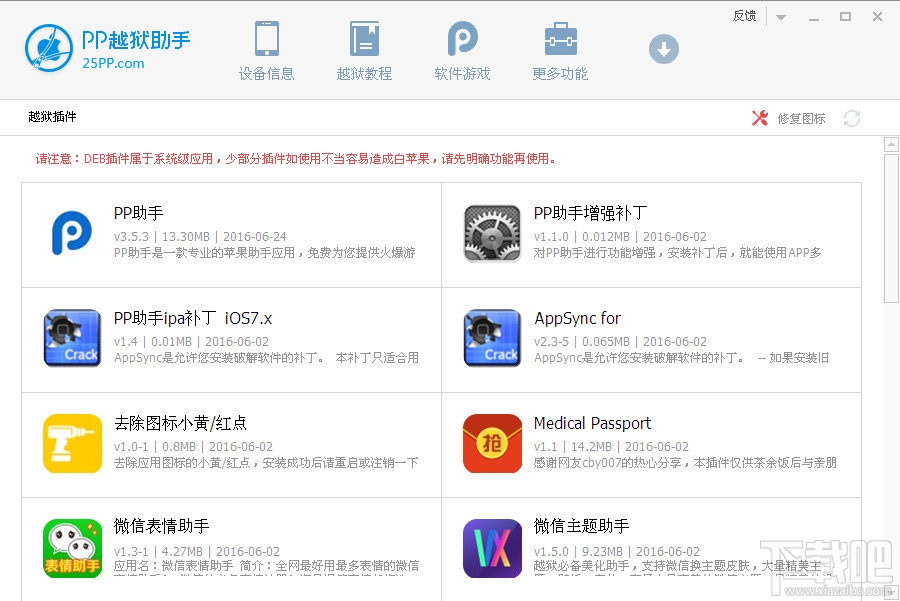Open the 微信主题助手 plugin title

[581, 526]
